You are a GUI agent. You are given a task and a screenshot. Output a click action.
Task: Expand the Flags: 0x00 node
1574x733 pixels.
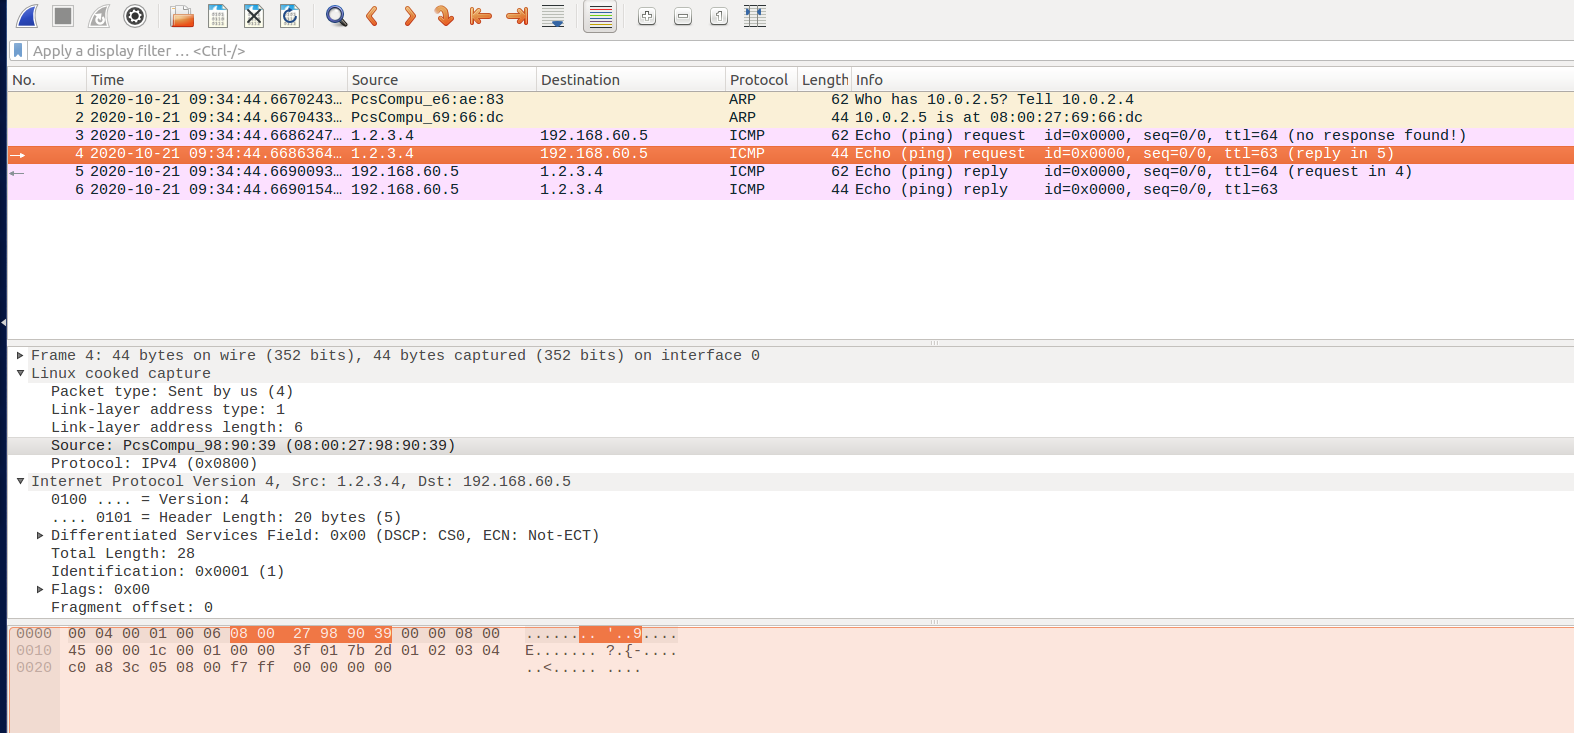[x=40, y=589]
